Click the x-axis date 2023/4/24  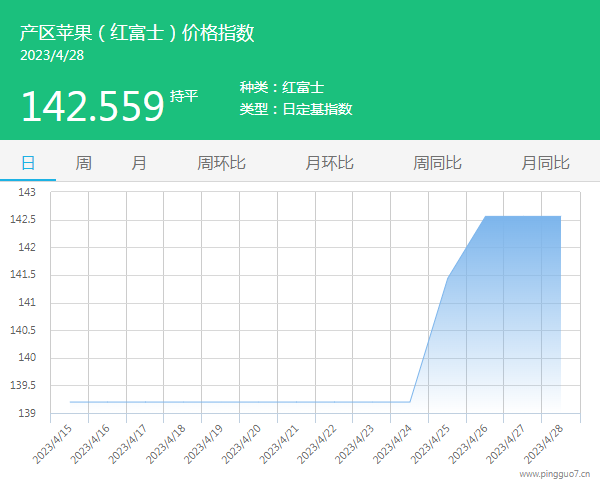tap(393, 444)
